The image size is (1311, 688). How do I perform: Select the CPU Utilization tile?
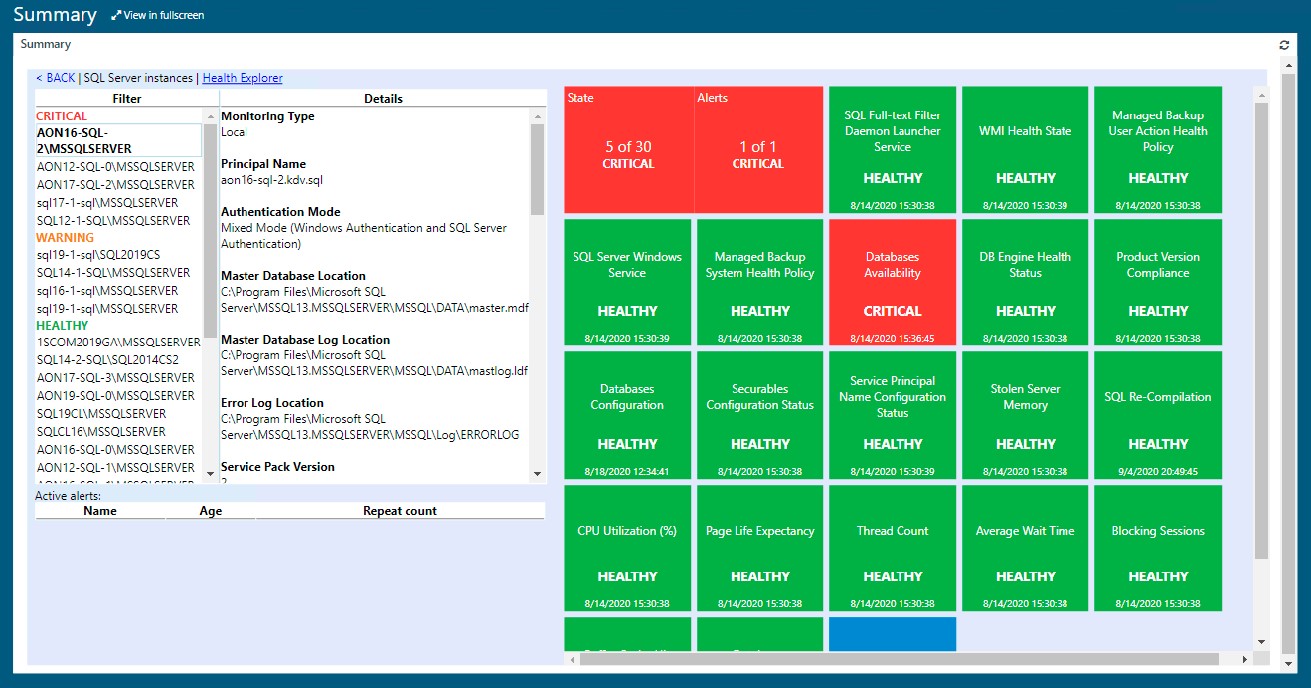click(x=627, y=548)
